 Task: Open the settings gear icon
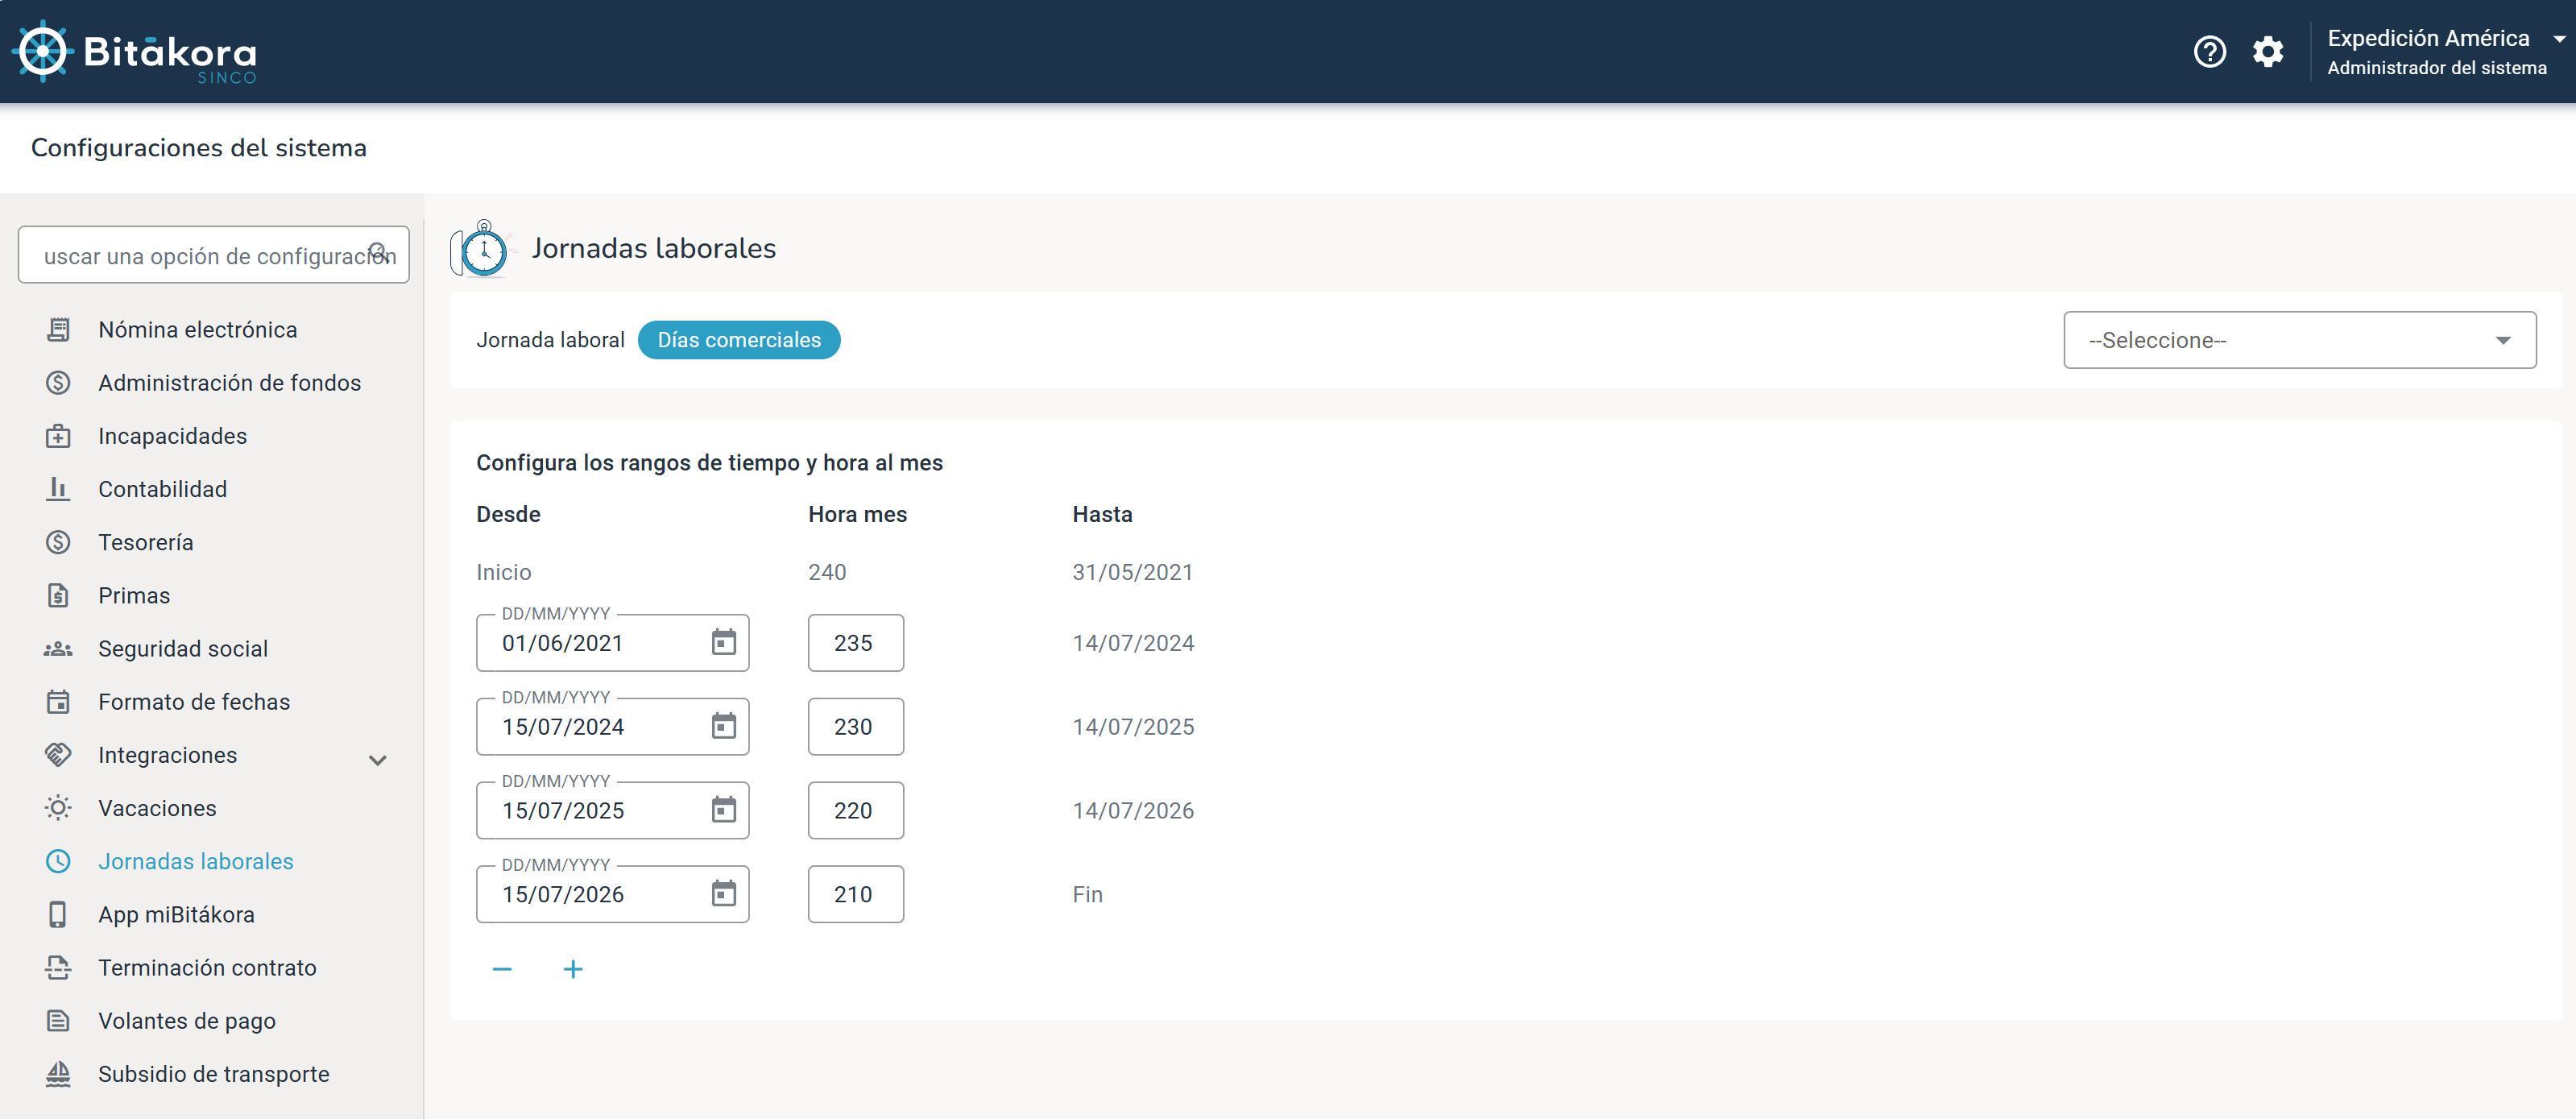pyautogui.click(x=2267, y=52)
